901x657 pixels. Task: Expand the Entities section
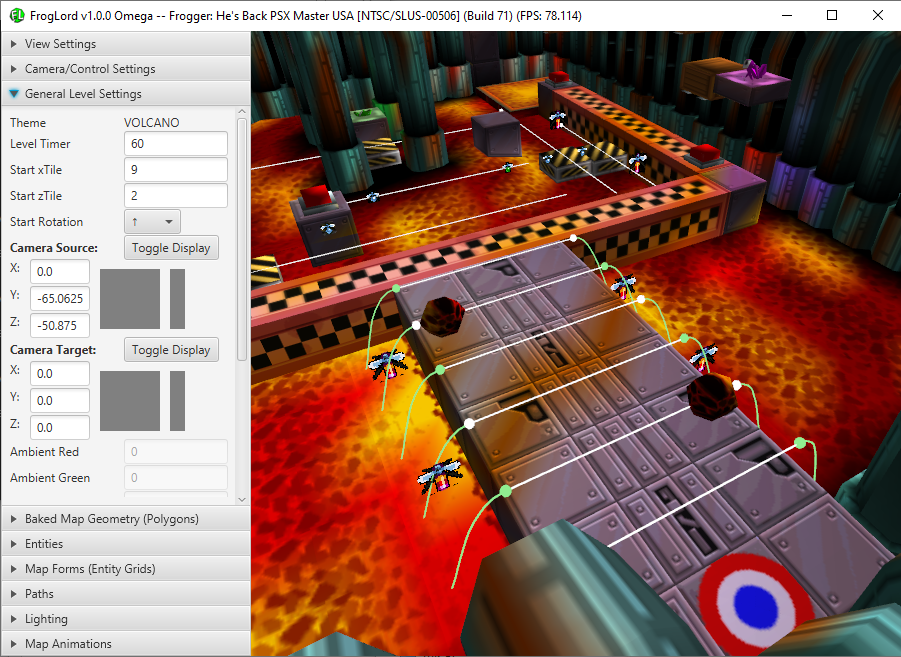click(126, 544)
